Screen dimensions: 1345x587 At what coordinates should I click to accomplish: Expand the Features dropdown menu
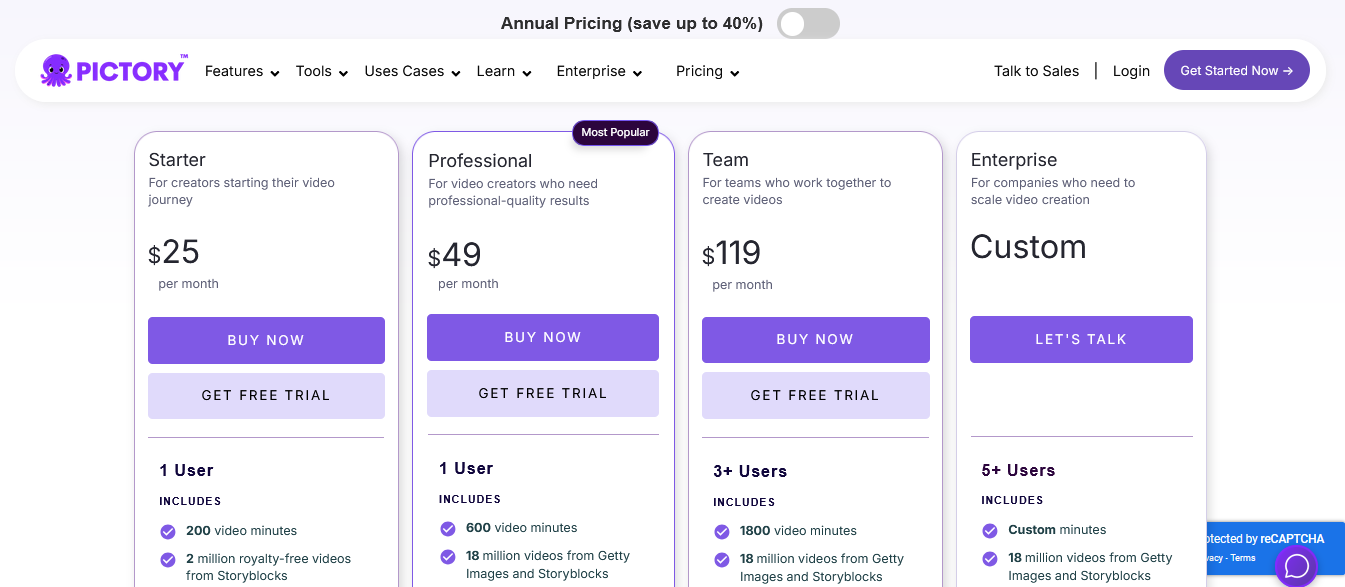(240, 71)
